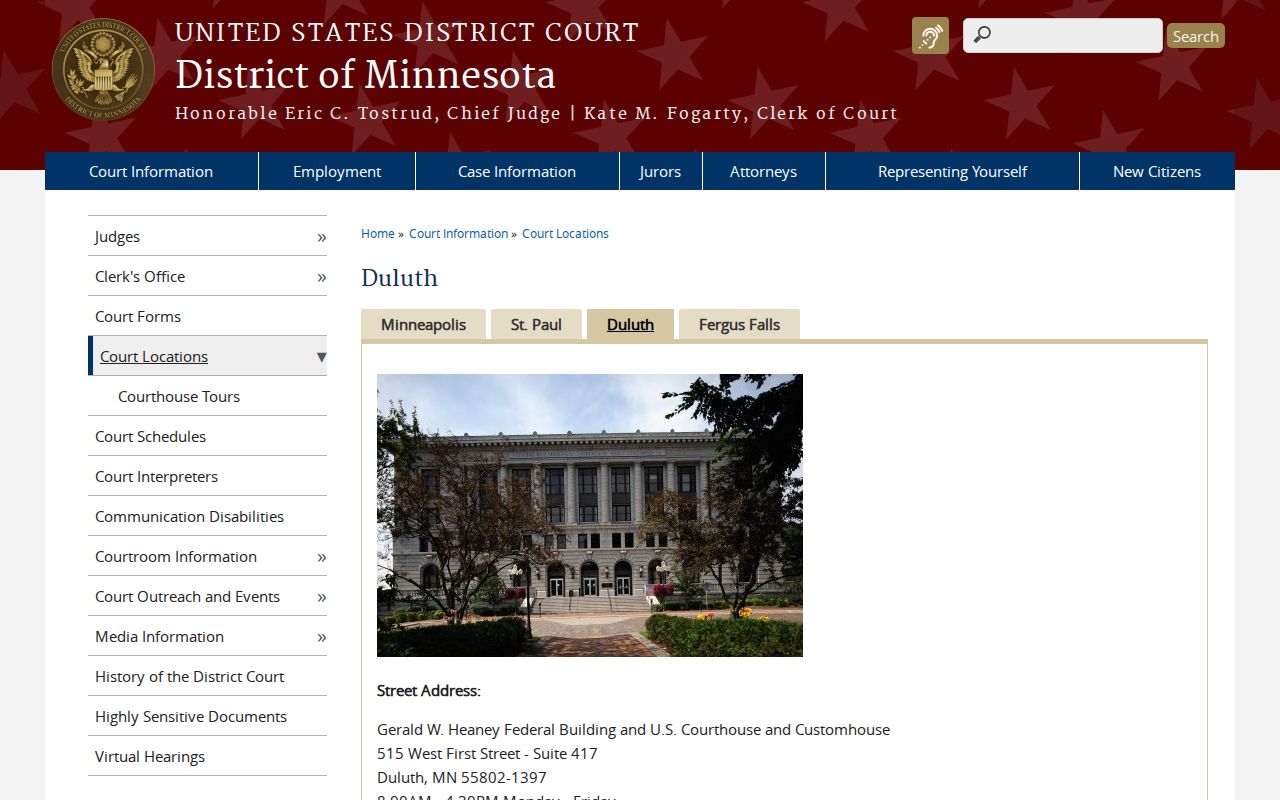The image size is (1280, 800).
Task: Go to Court Information breadcrumb
Action: click(x=458, y=234)
